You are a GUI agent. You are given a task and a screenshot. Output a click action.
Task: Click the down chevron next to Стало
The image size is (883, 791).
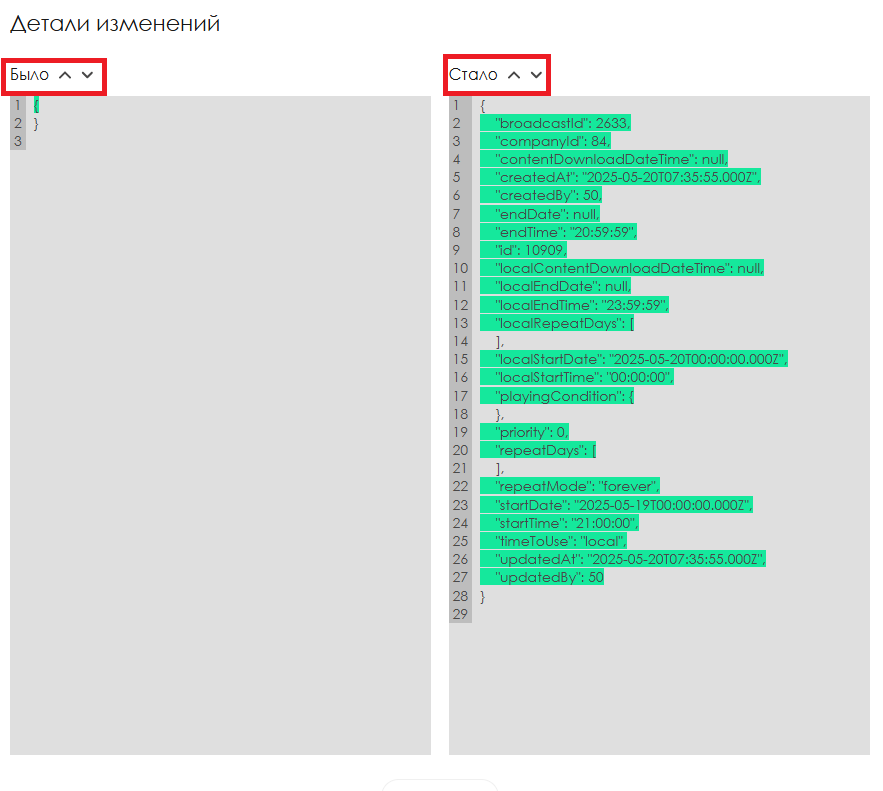click(x=537, y=75)
